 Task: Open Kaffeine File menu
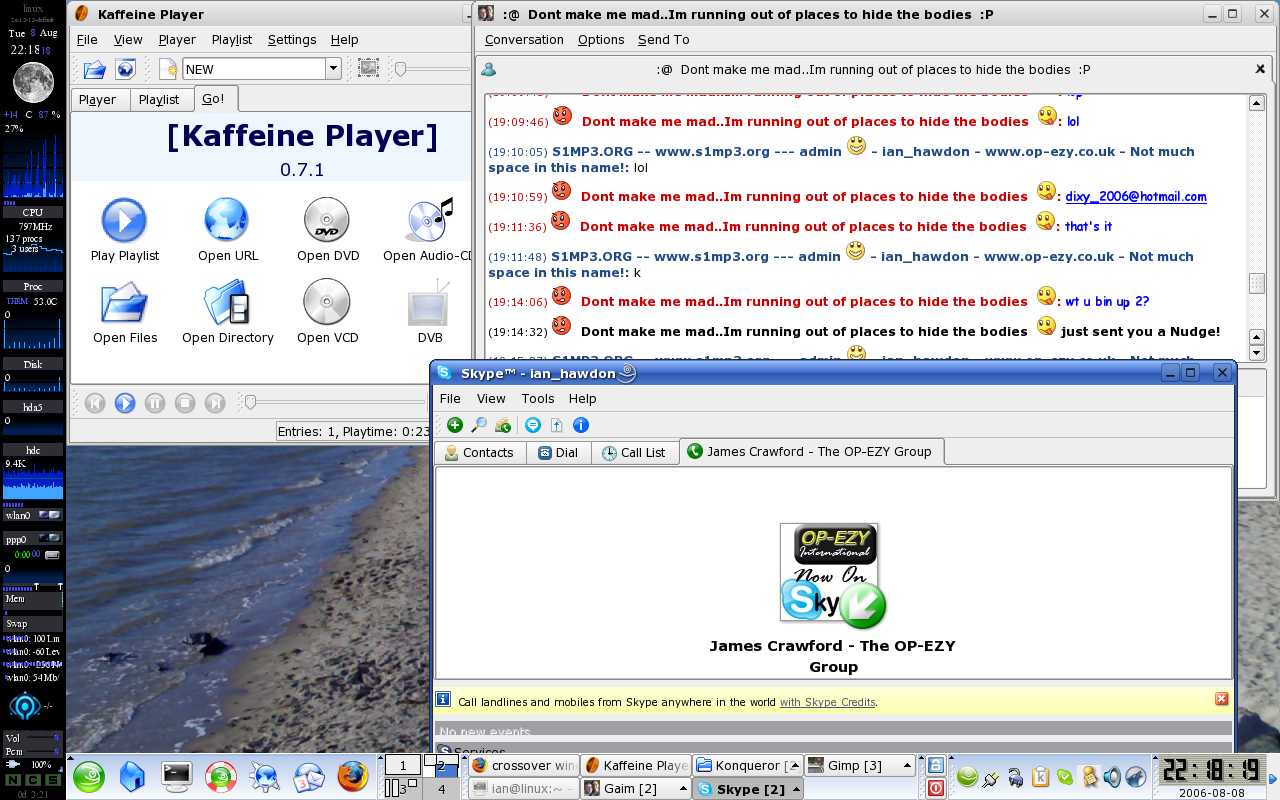pyautogui.click(x=87, y=39)
